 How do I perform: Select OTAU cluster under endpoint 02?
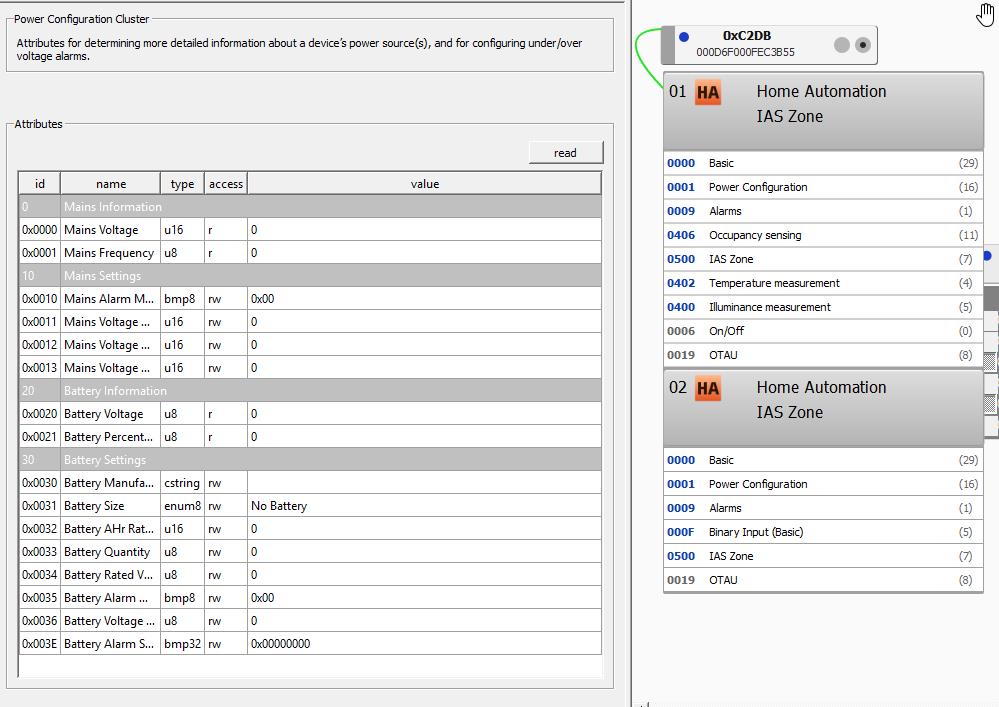point(823,580)
